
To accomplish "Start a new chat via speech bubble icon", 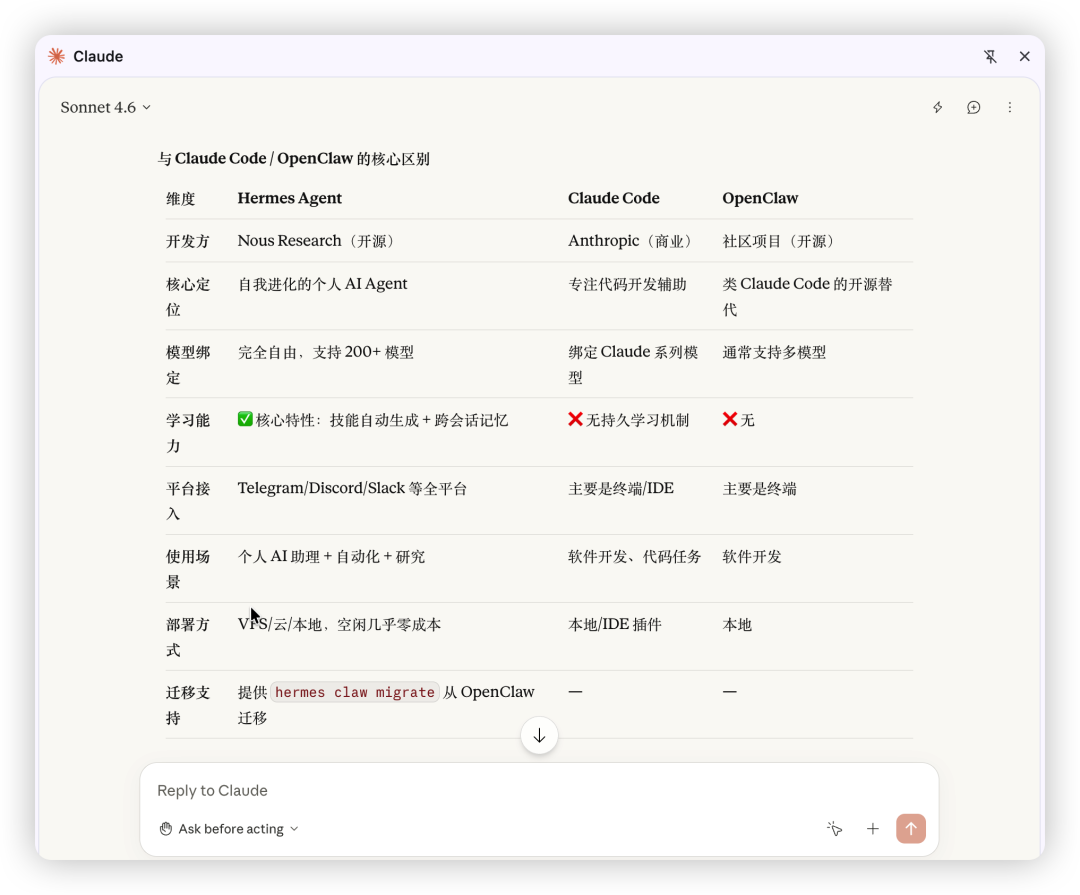I will pyautogui.click(x=973, y=107).
